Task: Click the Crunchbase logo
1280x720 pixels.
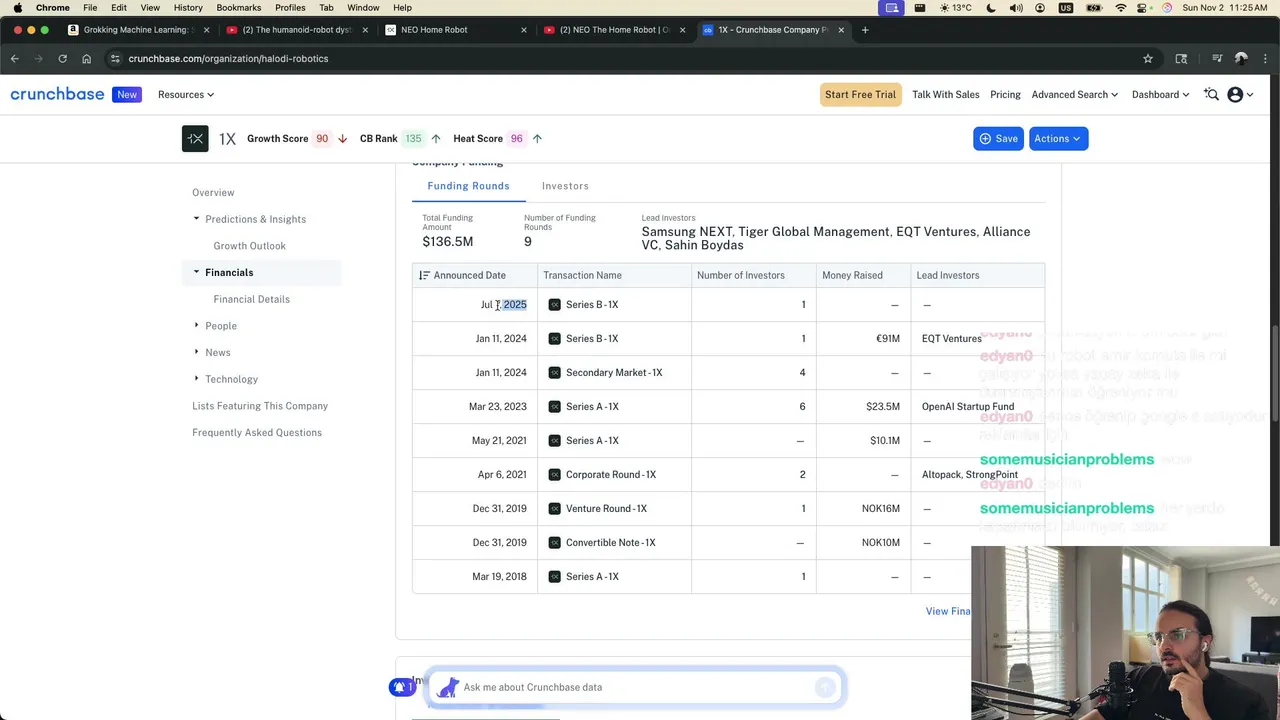Action: coord(57,94)
